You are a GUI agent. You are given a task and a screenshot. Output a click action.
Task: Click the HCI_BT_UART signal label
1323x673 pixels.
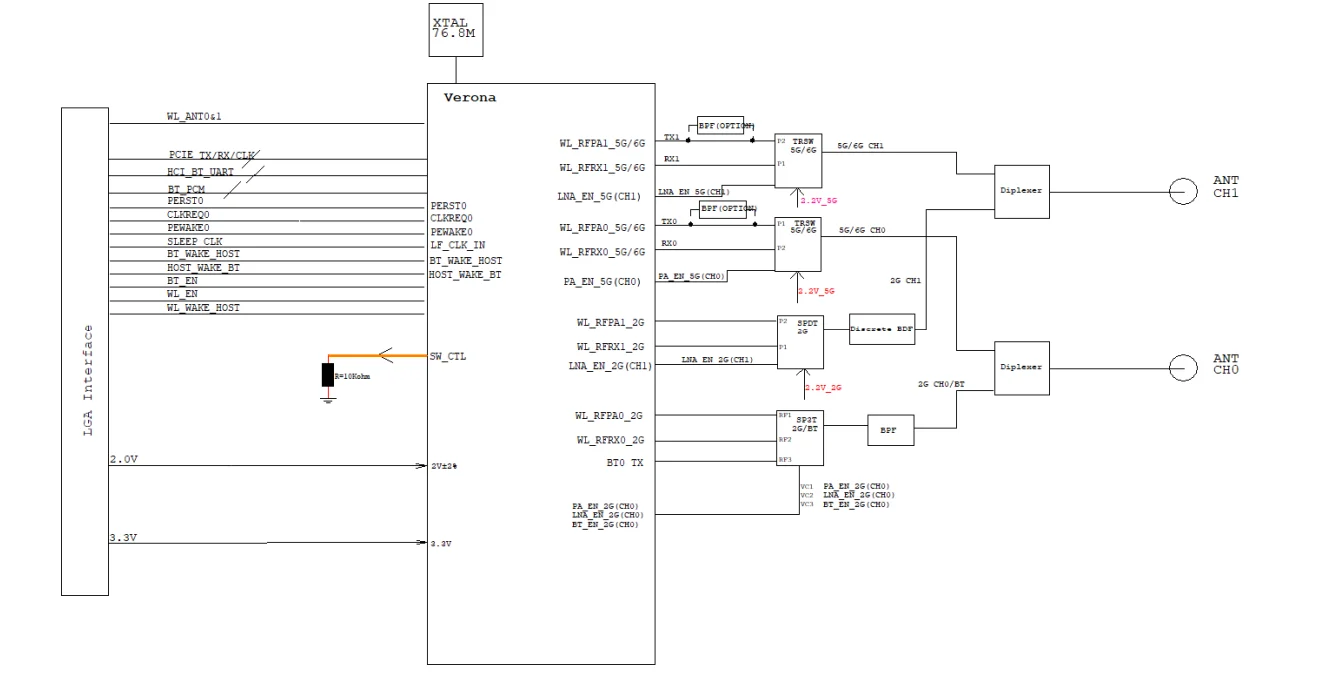[x=199, y=172]
